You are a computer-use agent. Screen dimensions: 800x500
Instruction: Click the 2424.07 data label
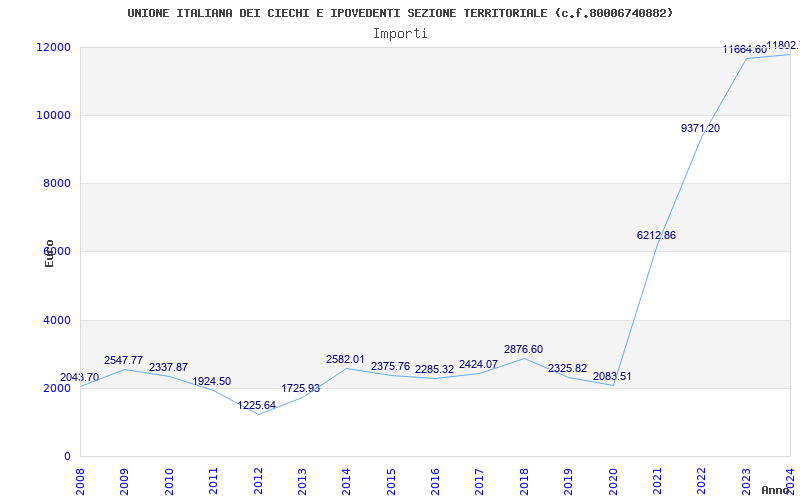[x=478, y=364]
